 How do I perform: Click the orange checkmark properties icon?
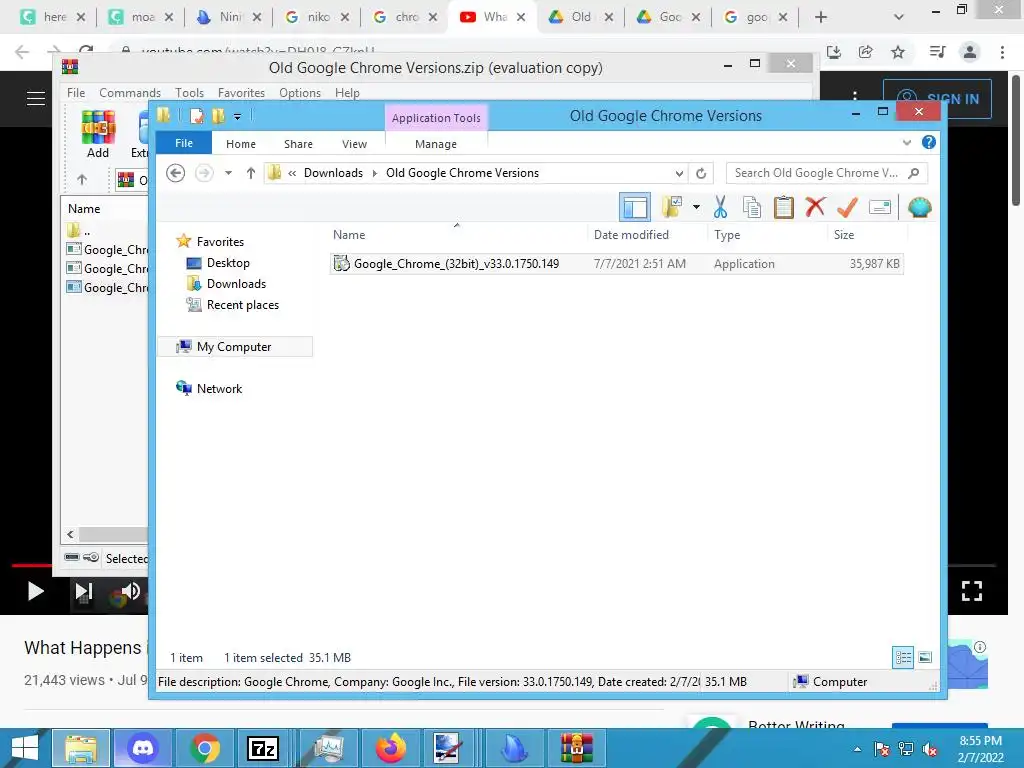pos(847,208)
